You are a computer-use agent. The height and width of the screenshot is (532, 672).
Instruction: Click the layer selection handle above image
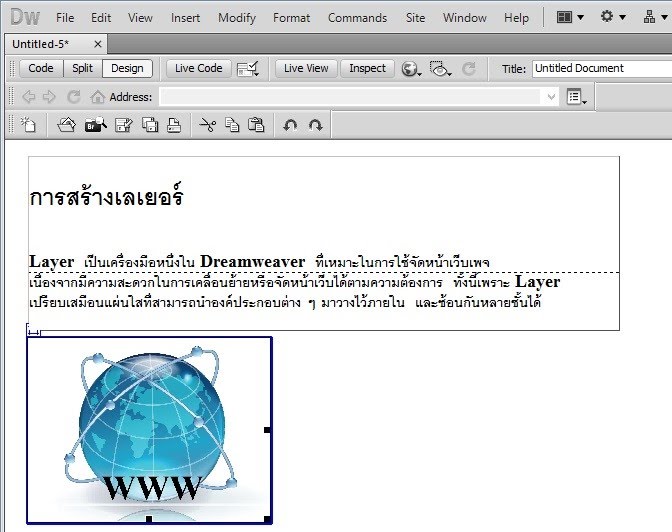33,330
